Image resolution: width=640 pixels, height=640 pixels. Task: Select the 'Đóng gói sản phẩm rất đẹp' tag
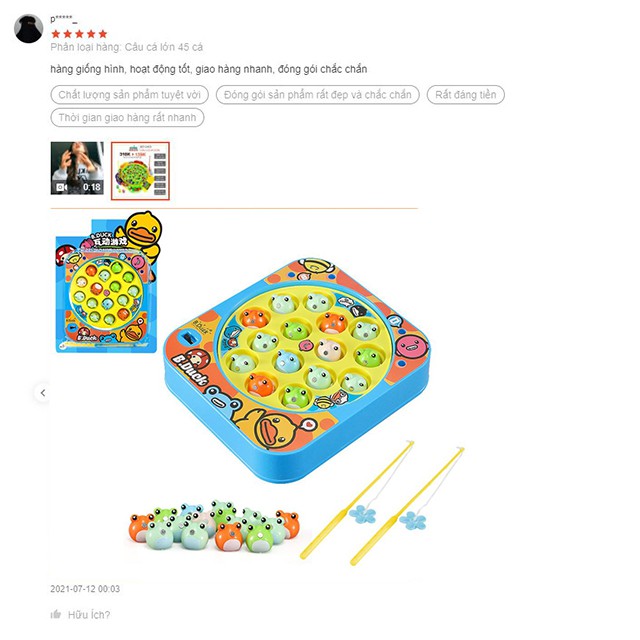318,95
